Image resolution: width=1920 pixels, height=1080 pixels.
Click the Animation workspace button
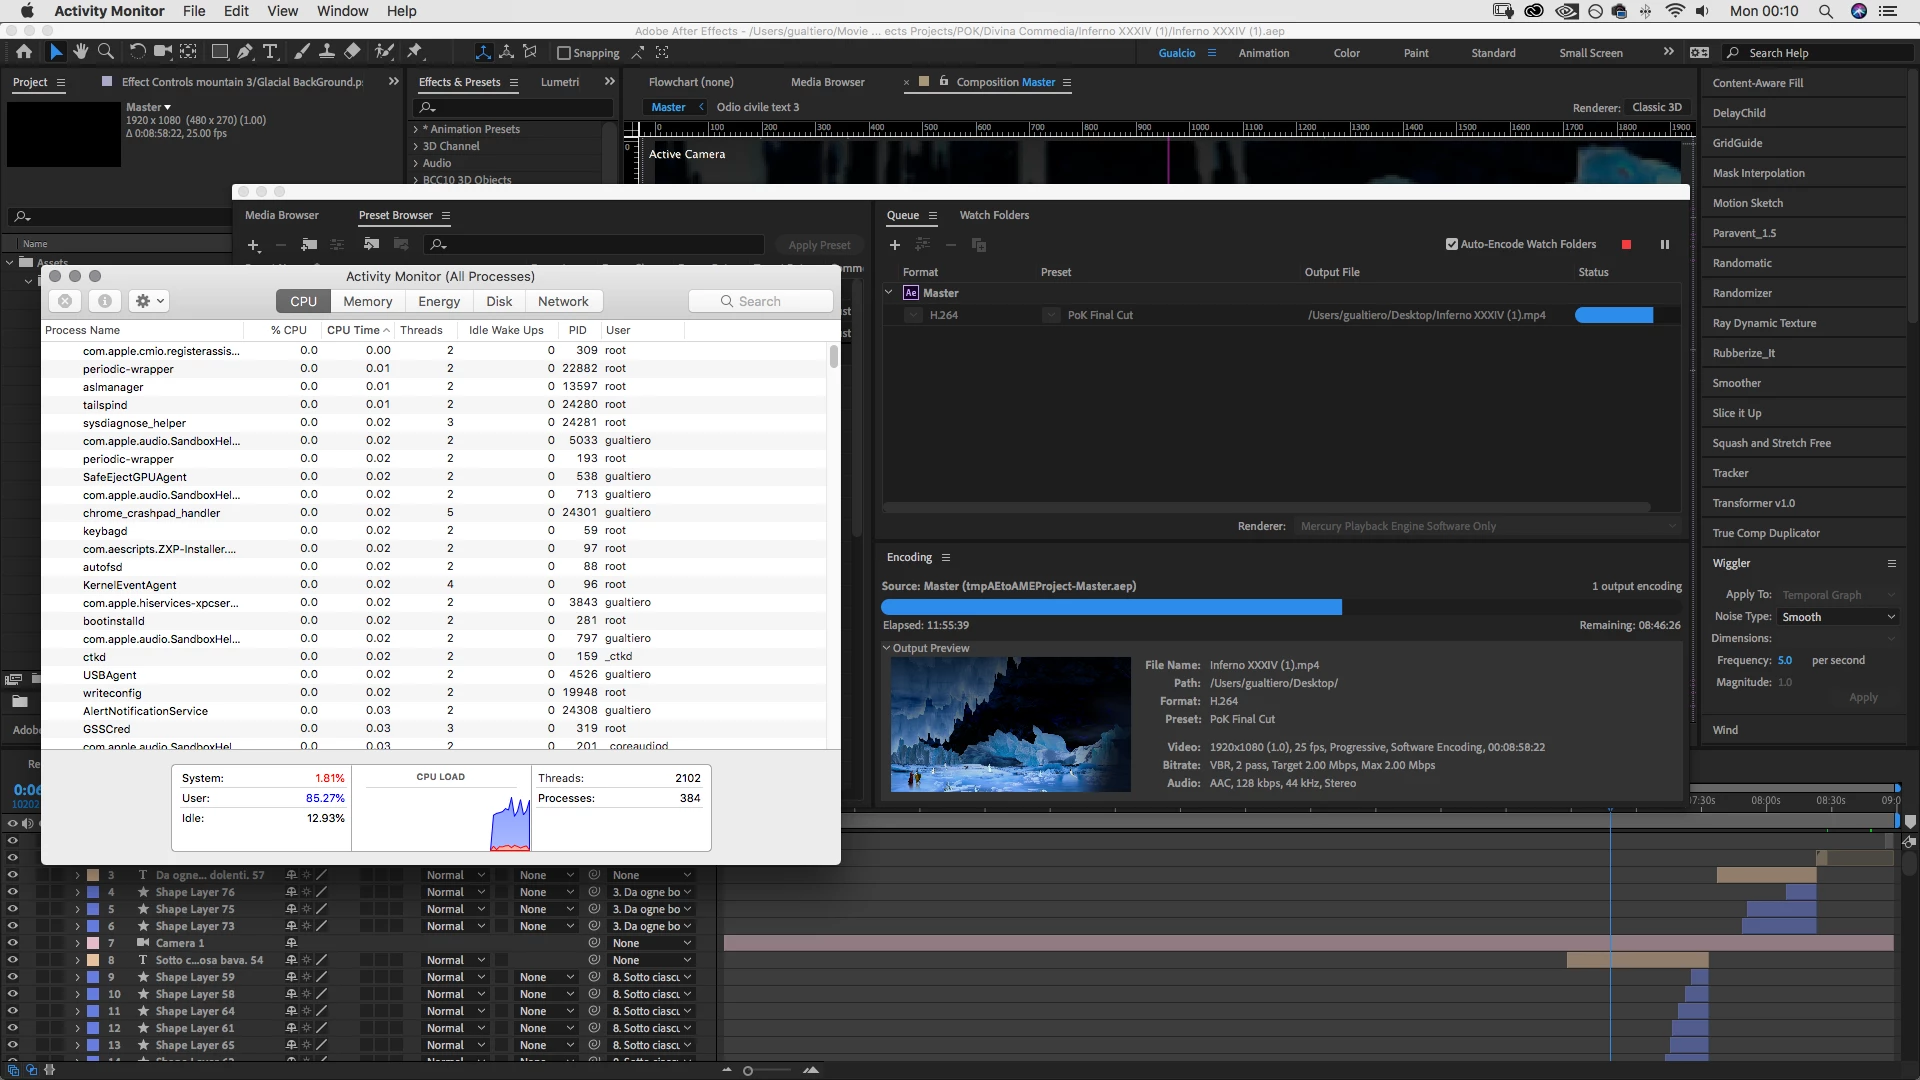click(1263, 53)
